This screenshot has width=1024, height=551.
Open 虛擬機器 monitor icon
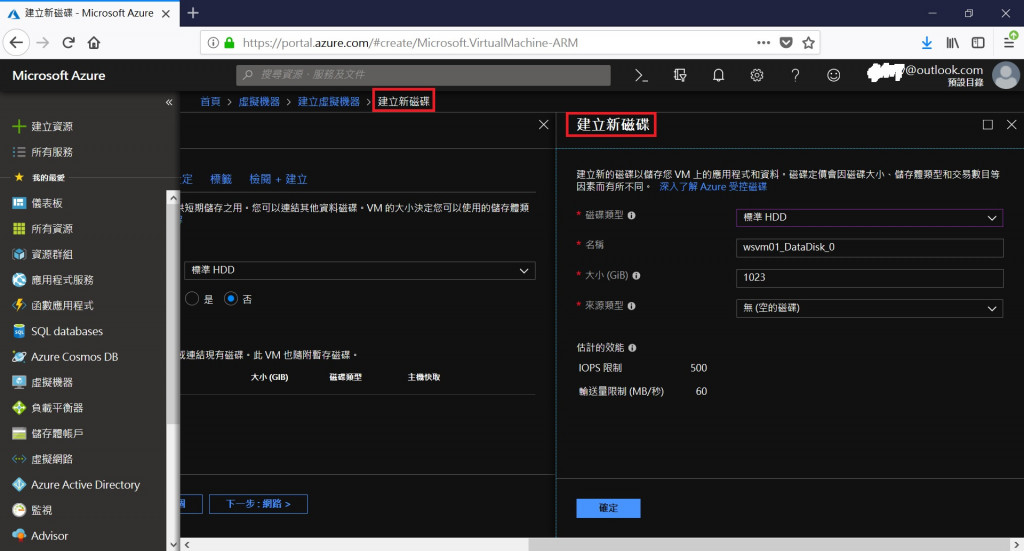click(19, 382)
